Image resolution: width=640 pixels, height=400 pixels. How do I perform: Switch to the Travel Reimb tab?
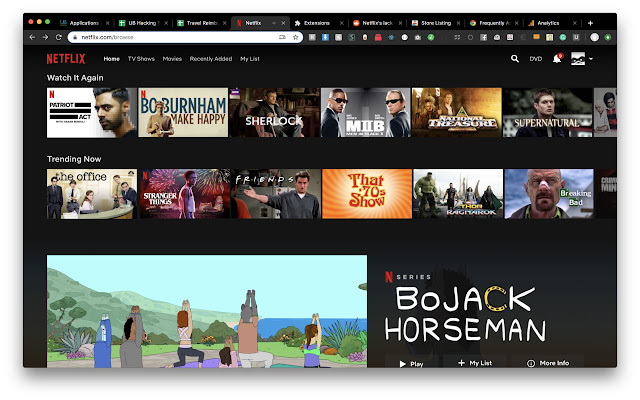[201, 23]
